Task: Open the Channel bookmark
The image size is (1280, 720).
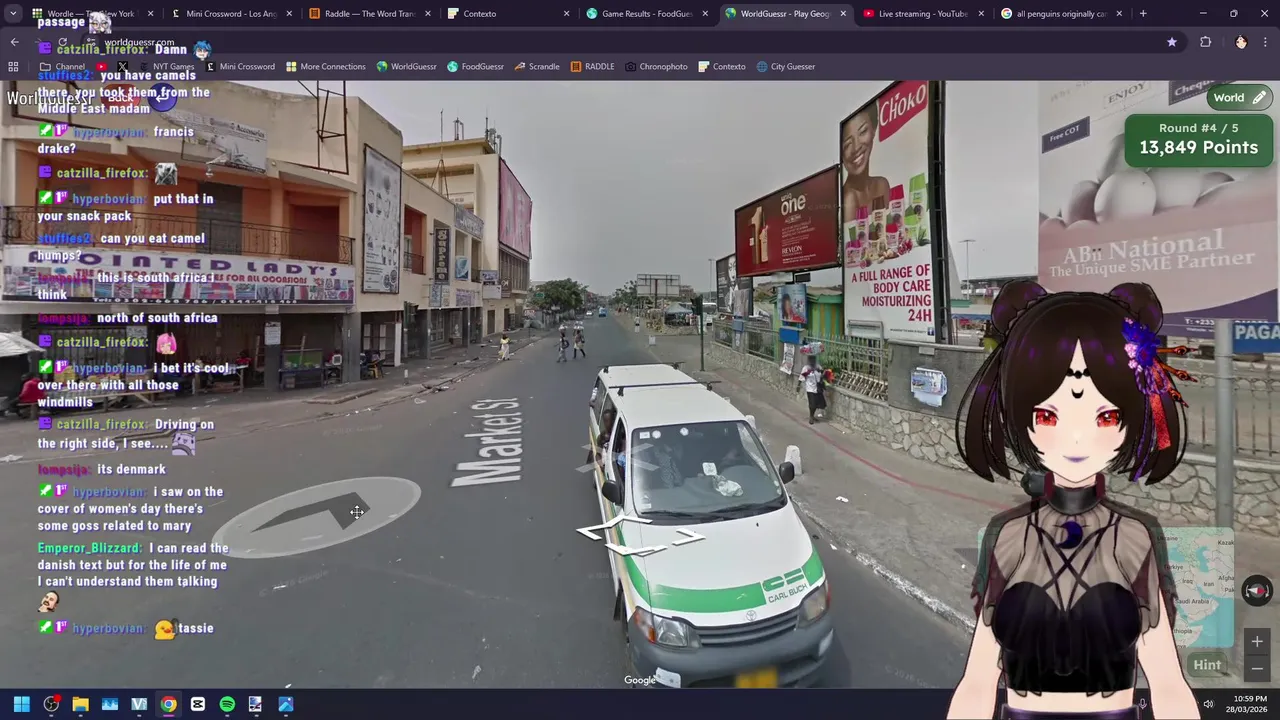Action: click(62, 66)
